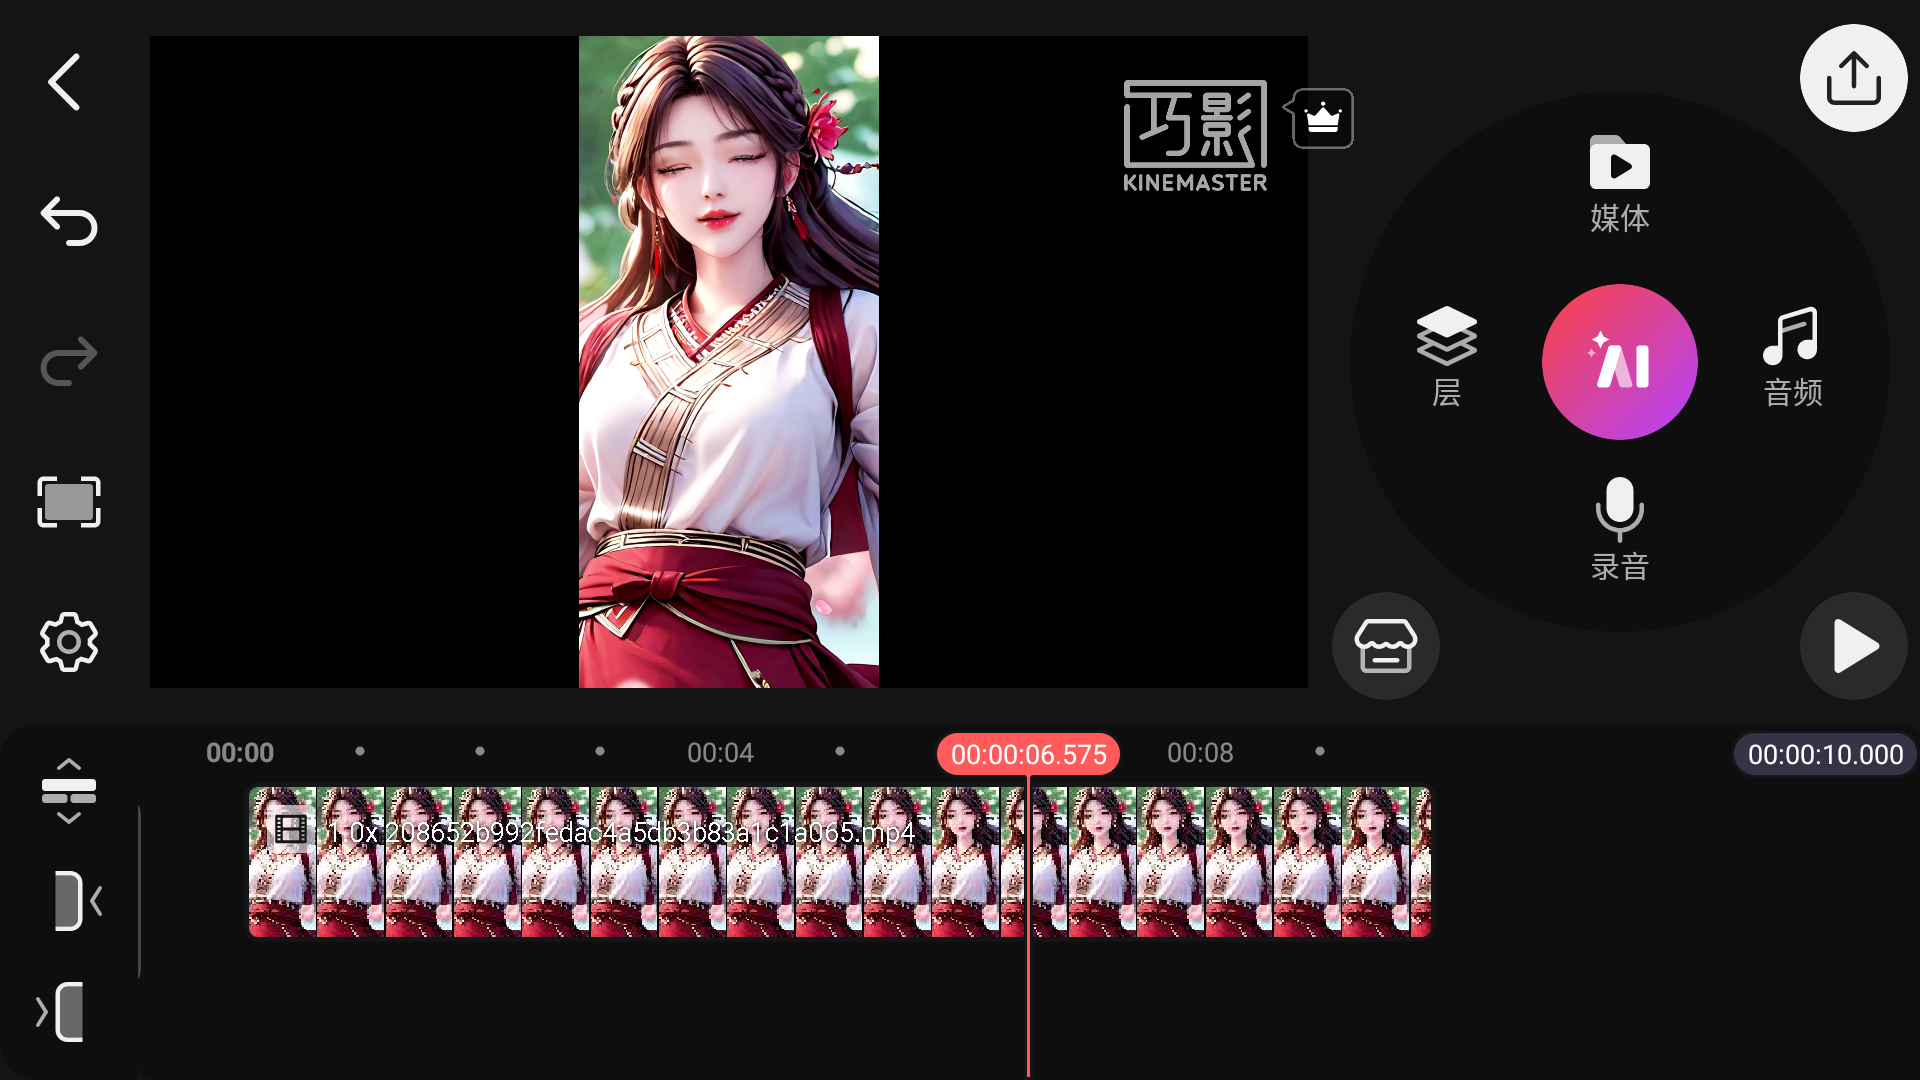Expand the timeline track view

pyautogui.click(x=69, y=791)
